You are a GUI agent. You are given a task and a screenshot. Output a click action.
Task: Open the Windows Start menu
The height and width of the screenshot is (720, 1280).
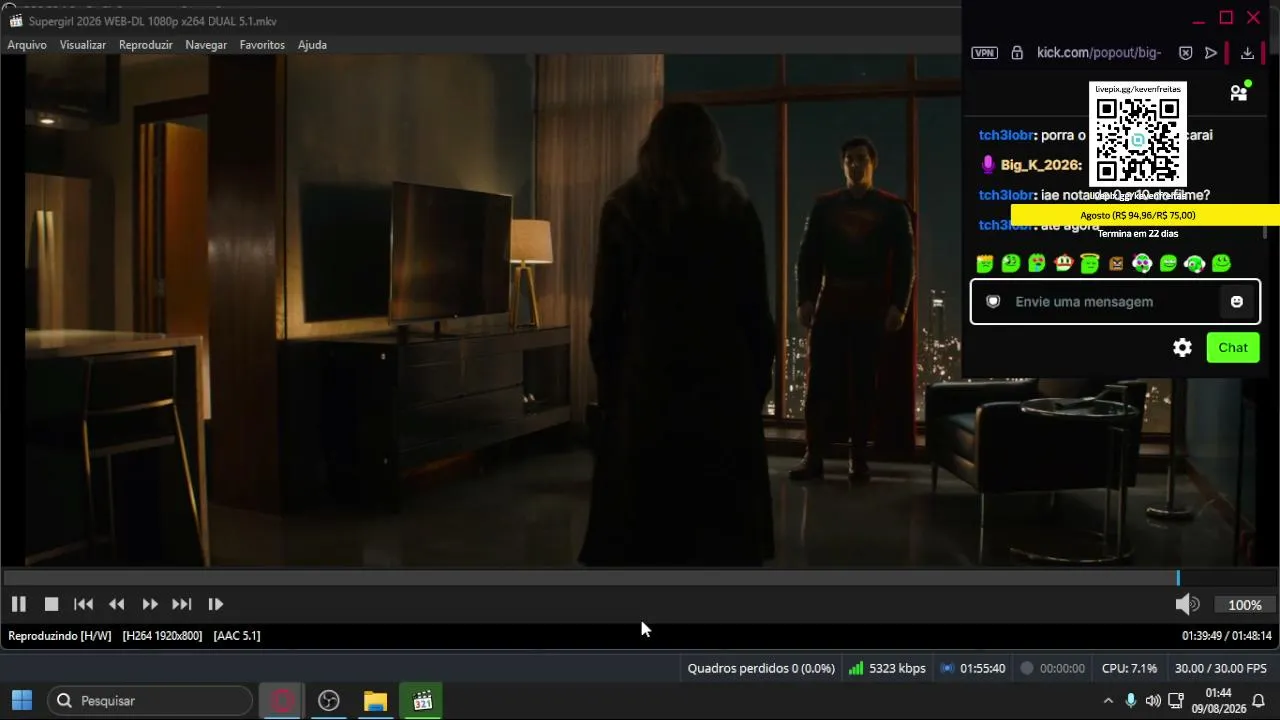pyautogui.click(x=22, y=701)
